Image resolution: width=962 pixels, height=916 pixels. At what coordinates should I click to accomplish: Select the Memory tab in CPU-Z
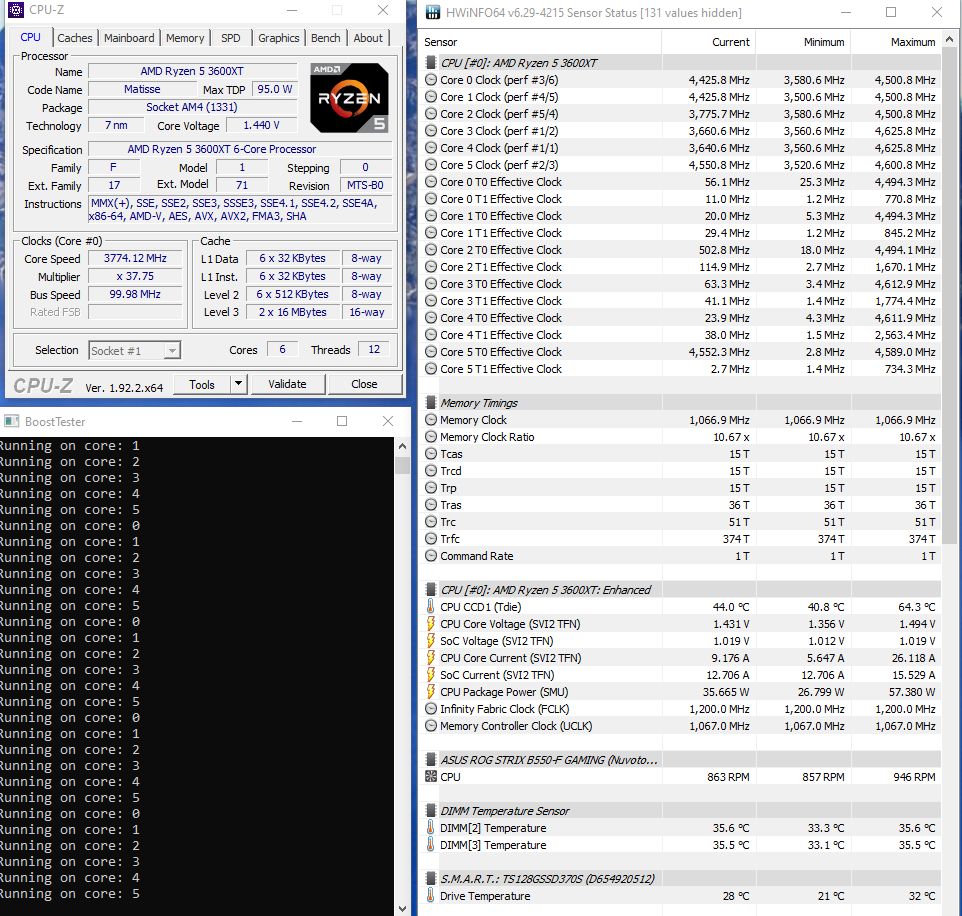185,38
